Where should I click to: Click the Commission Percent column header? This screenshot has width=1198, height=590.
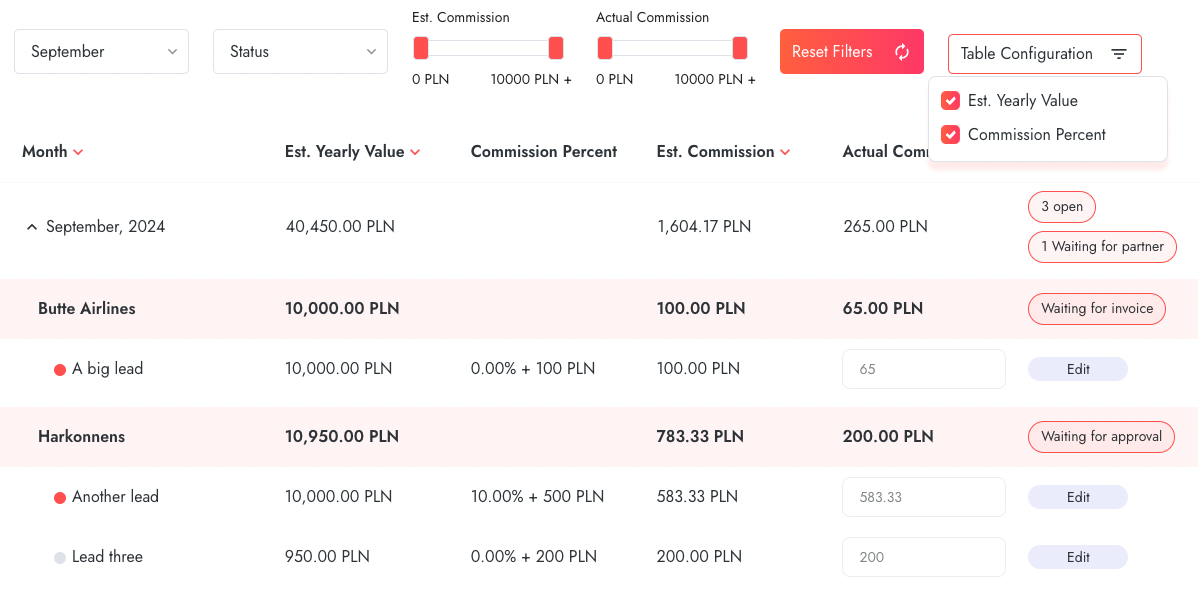click(x=544, y=152)
